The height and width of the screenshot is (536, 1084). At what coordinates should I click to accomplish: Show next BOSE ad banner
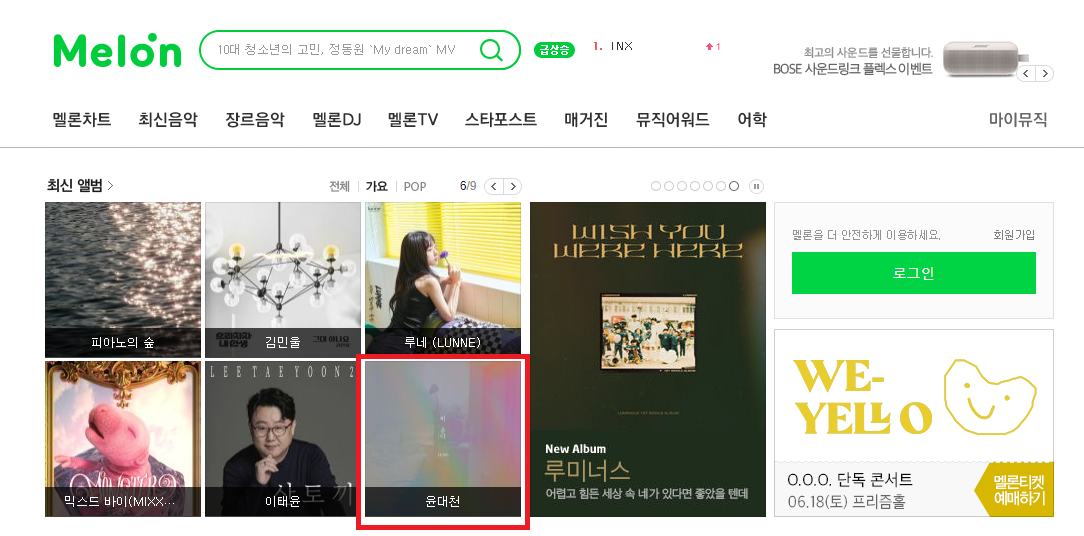pyautogui.click(x=1045, y=73)
